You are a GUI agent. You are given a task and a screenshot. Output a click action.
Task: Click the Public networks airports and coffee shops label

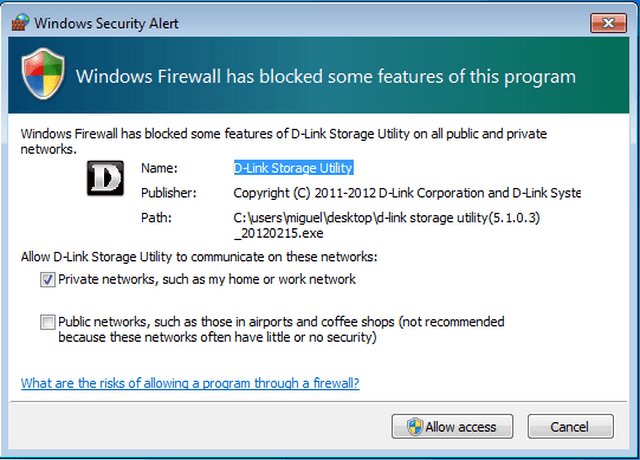[281, 329]
